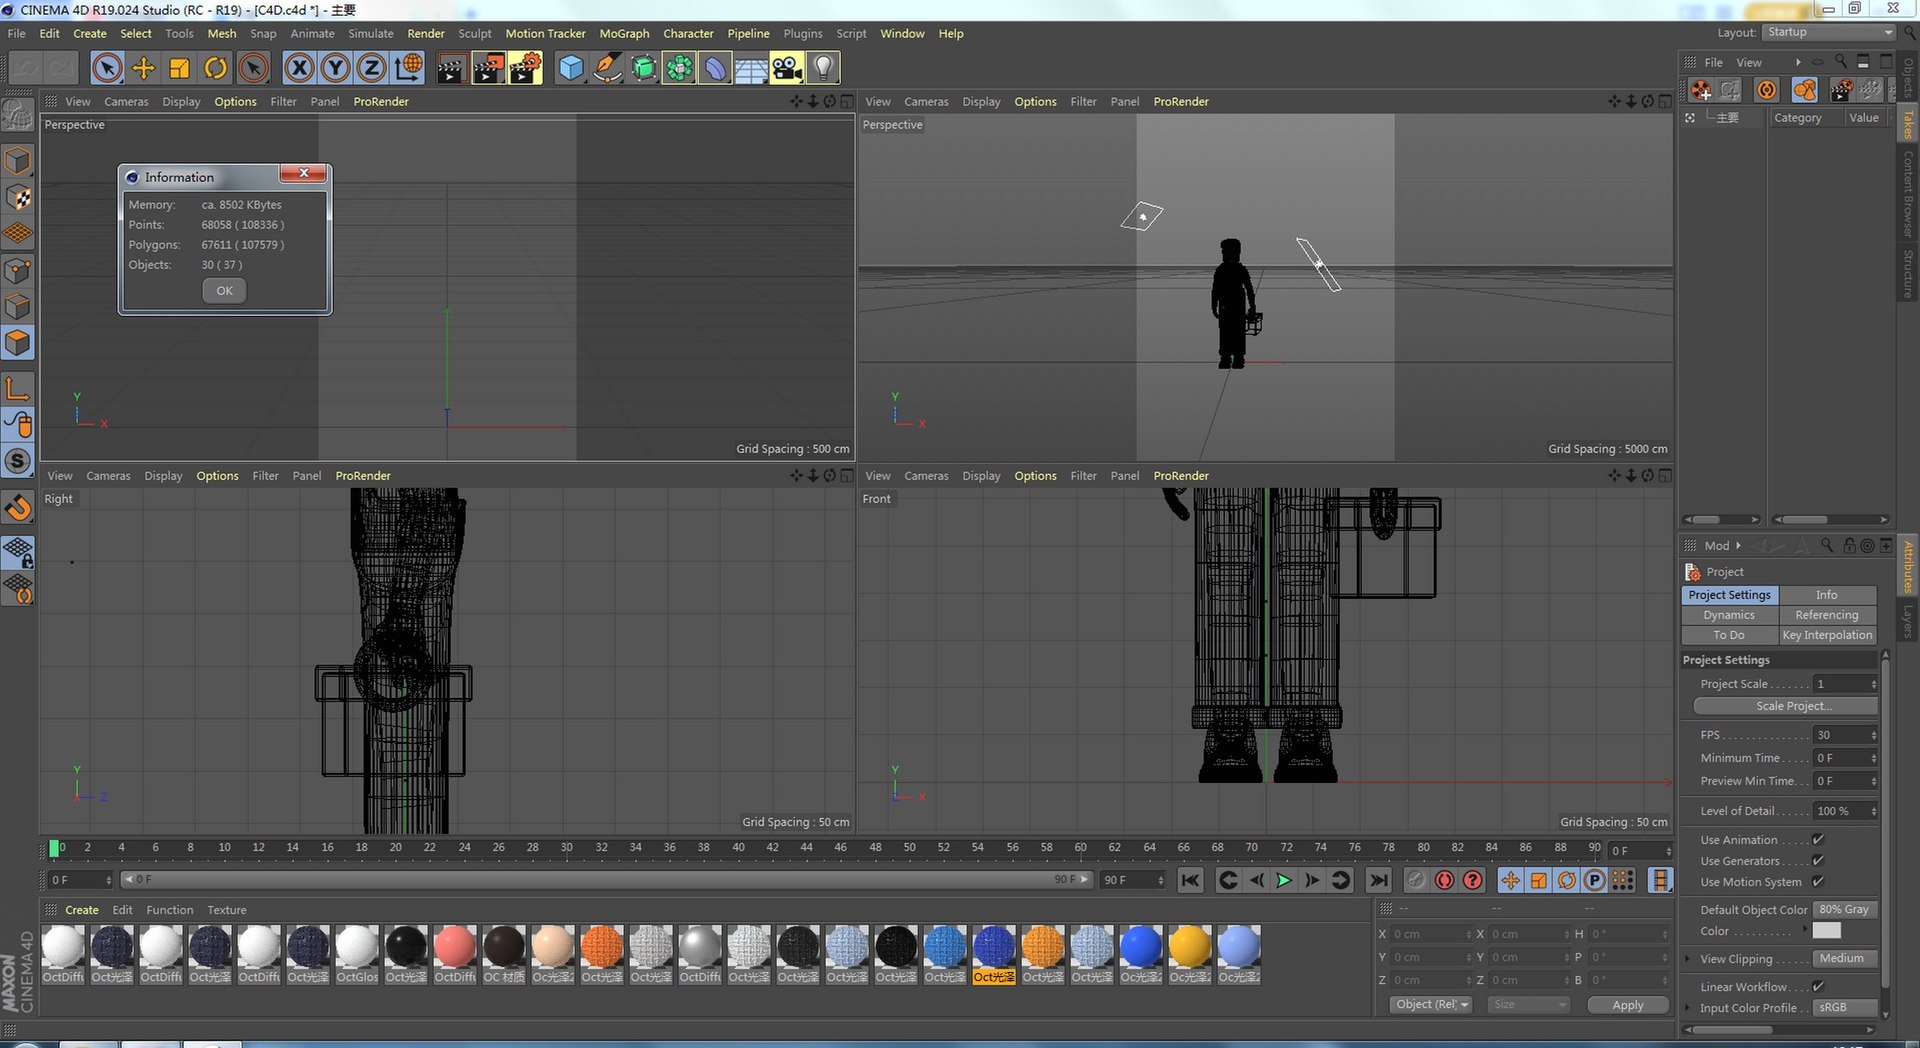Click the Deformer icon in toolbar
Screen dimensions: 1920x1048
(x=715, y=68)
